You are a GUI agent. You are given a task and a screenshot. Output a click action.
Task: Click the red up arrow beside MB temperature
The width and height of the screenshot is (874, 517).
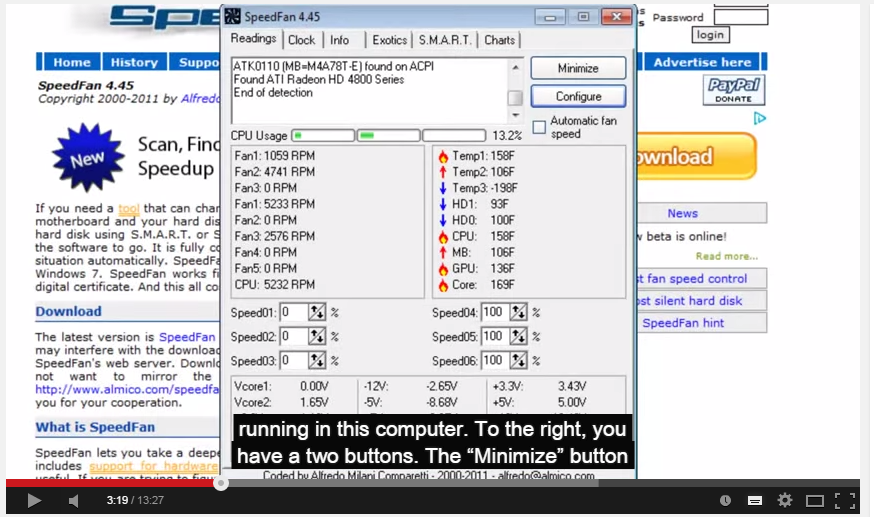[x=443, y=253]
